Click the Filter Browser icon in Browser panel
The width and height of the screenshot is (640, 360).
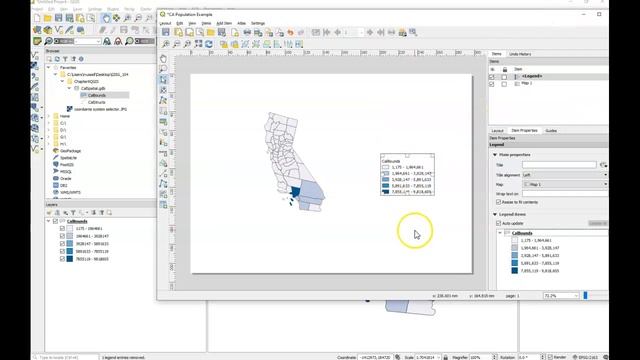[x=65, y=59]
